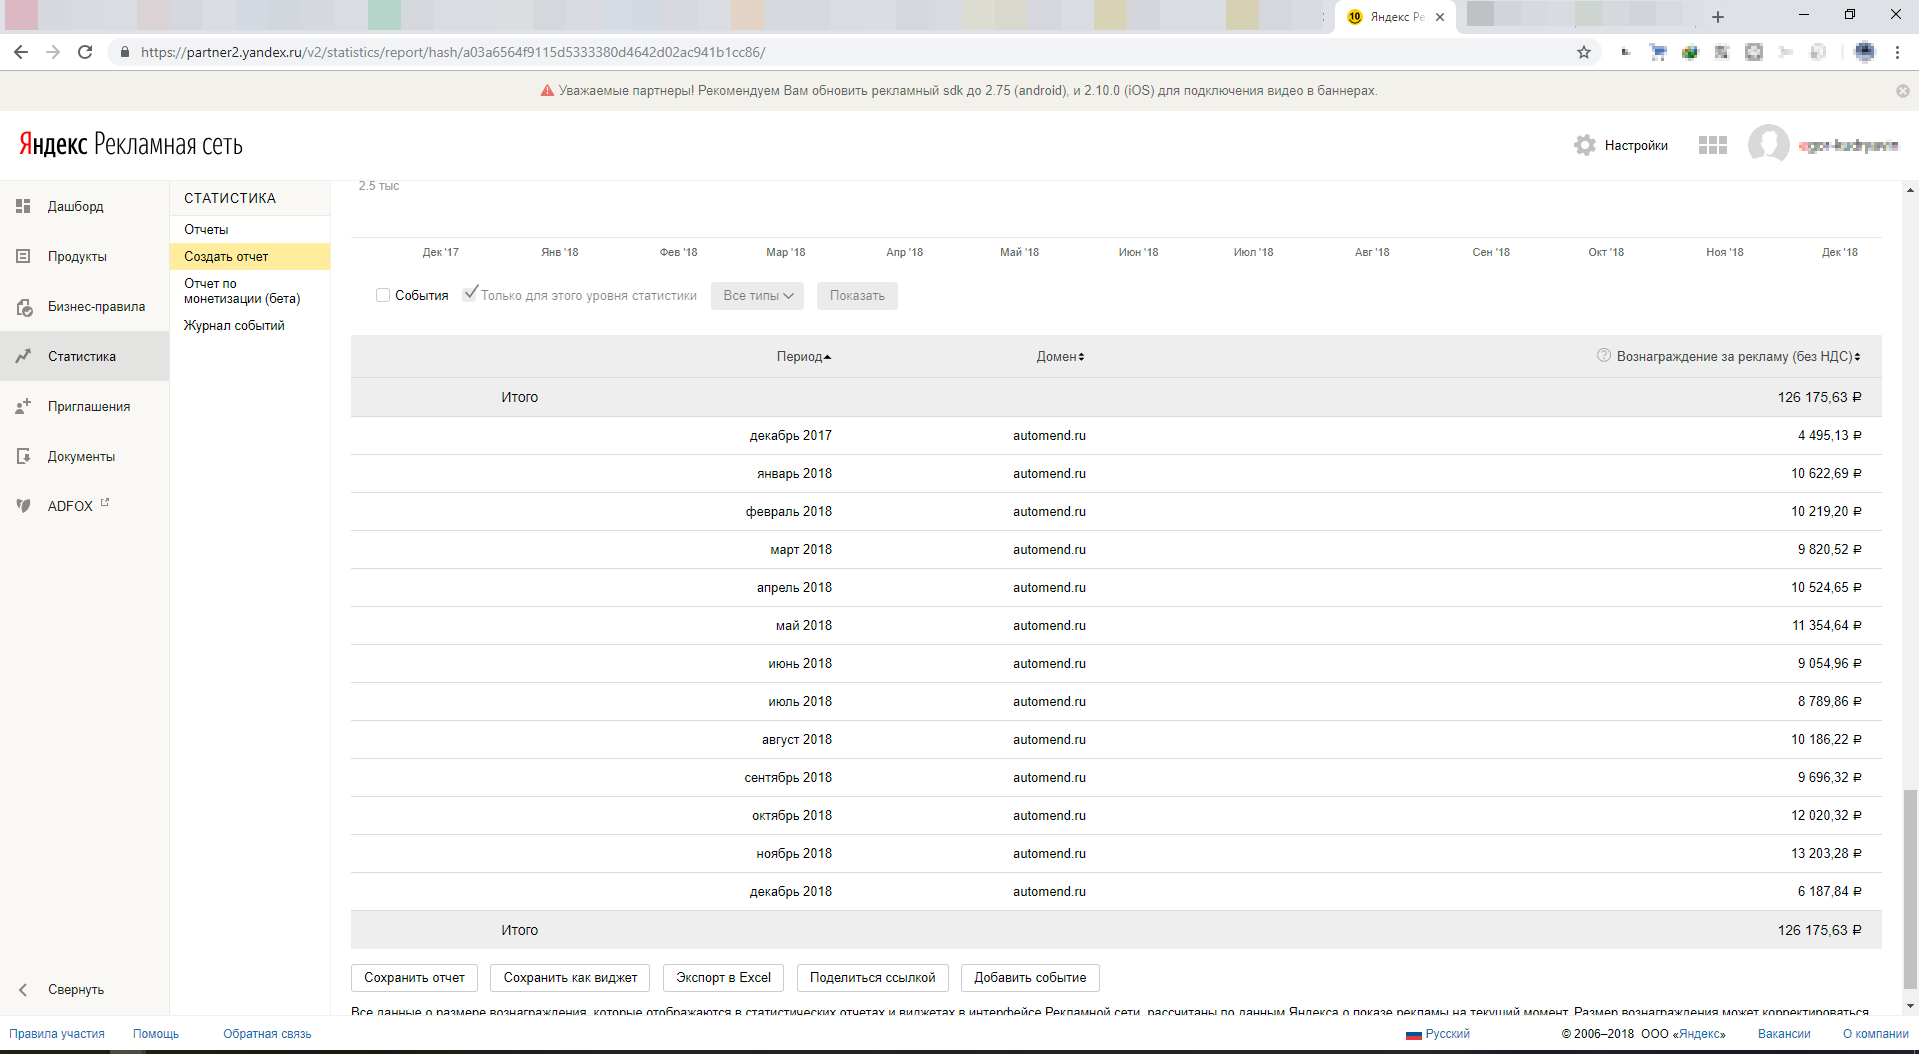Click the scrollbar down arrow
Viewport: 1919px width, 1054px height.
click(1910, 1006)
